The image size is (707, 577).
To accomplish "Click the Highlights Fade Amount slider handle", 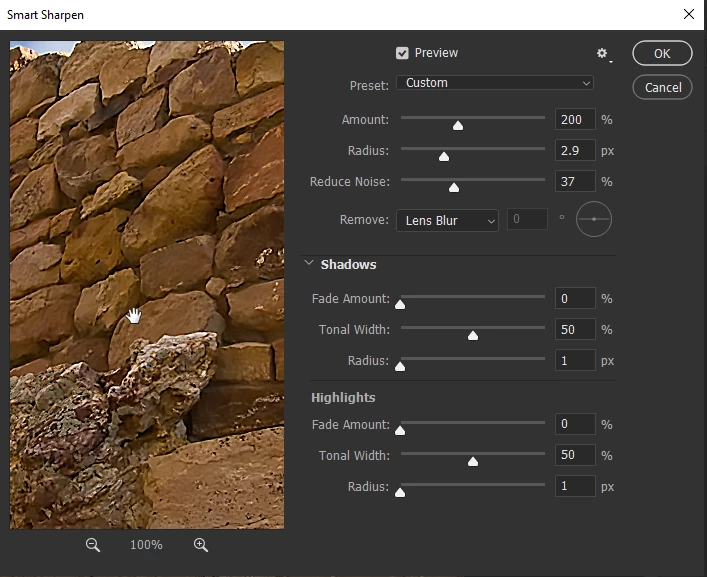I will point(400,430).
